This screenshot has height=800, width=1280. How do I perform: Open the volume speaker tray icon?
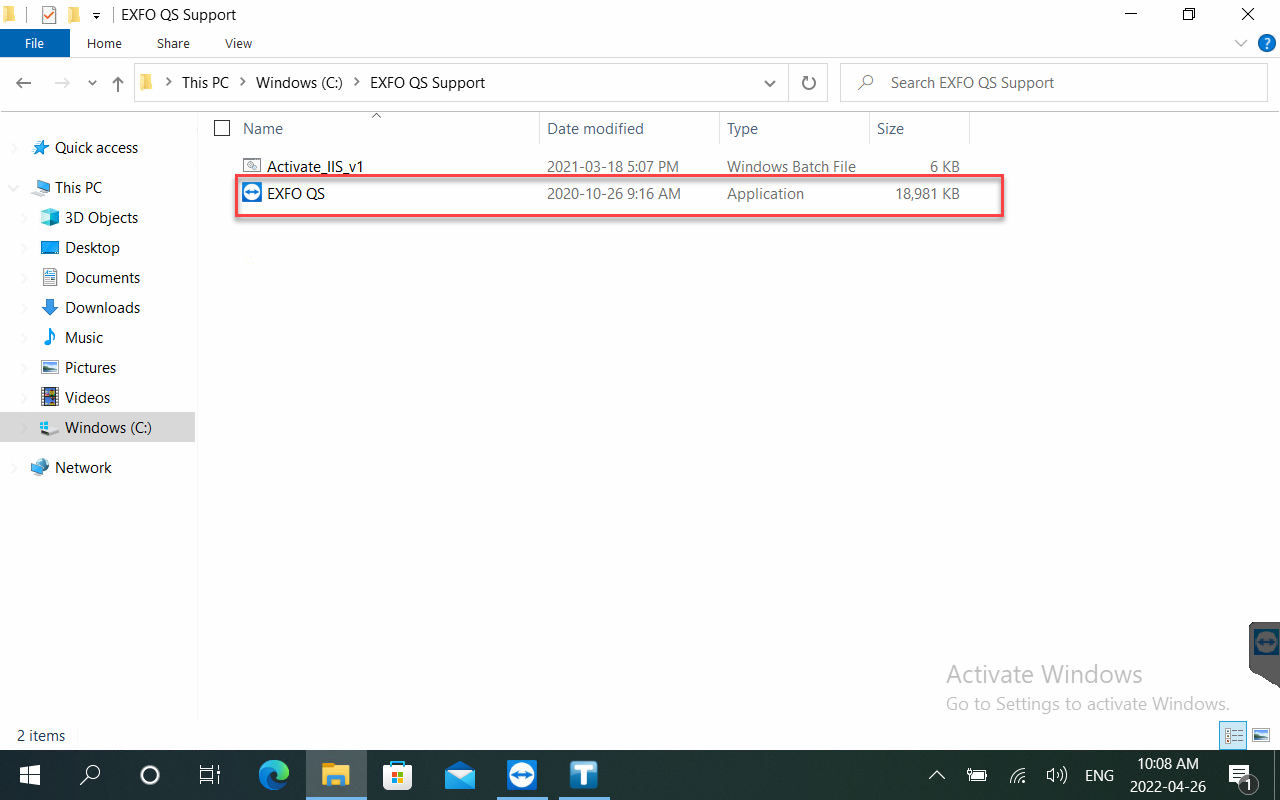(1056, 775)
